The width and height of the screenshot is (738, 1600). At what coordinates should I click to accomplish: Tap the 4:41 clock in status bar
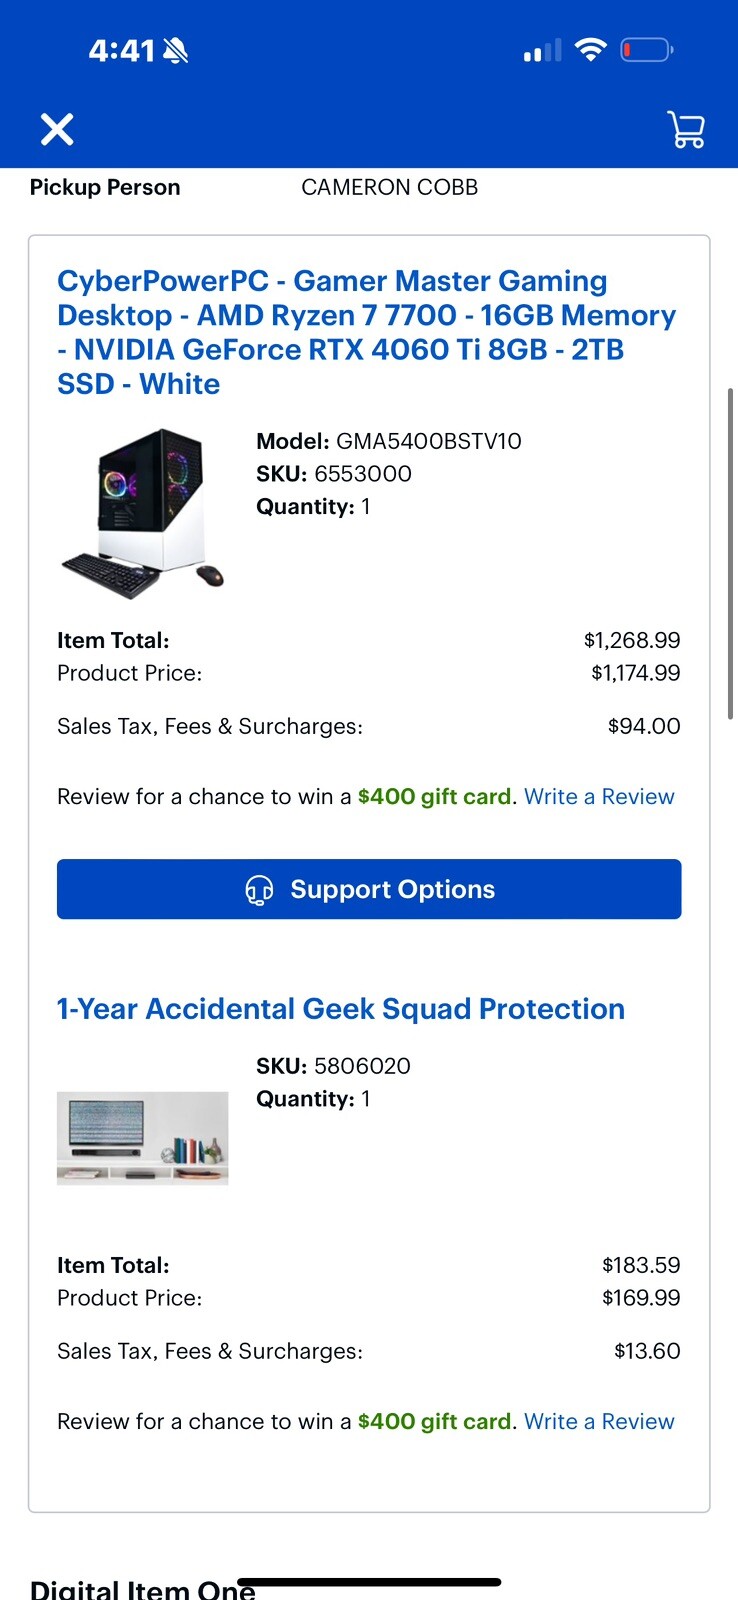click(x=122, y=50)
